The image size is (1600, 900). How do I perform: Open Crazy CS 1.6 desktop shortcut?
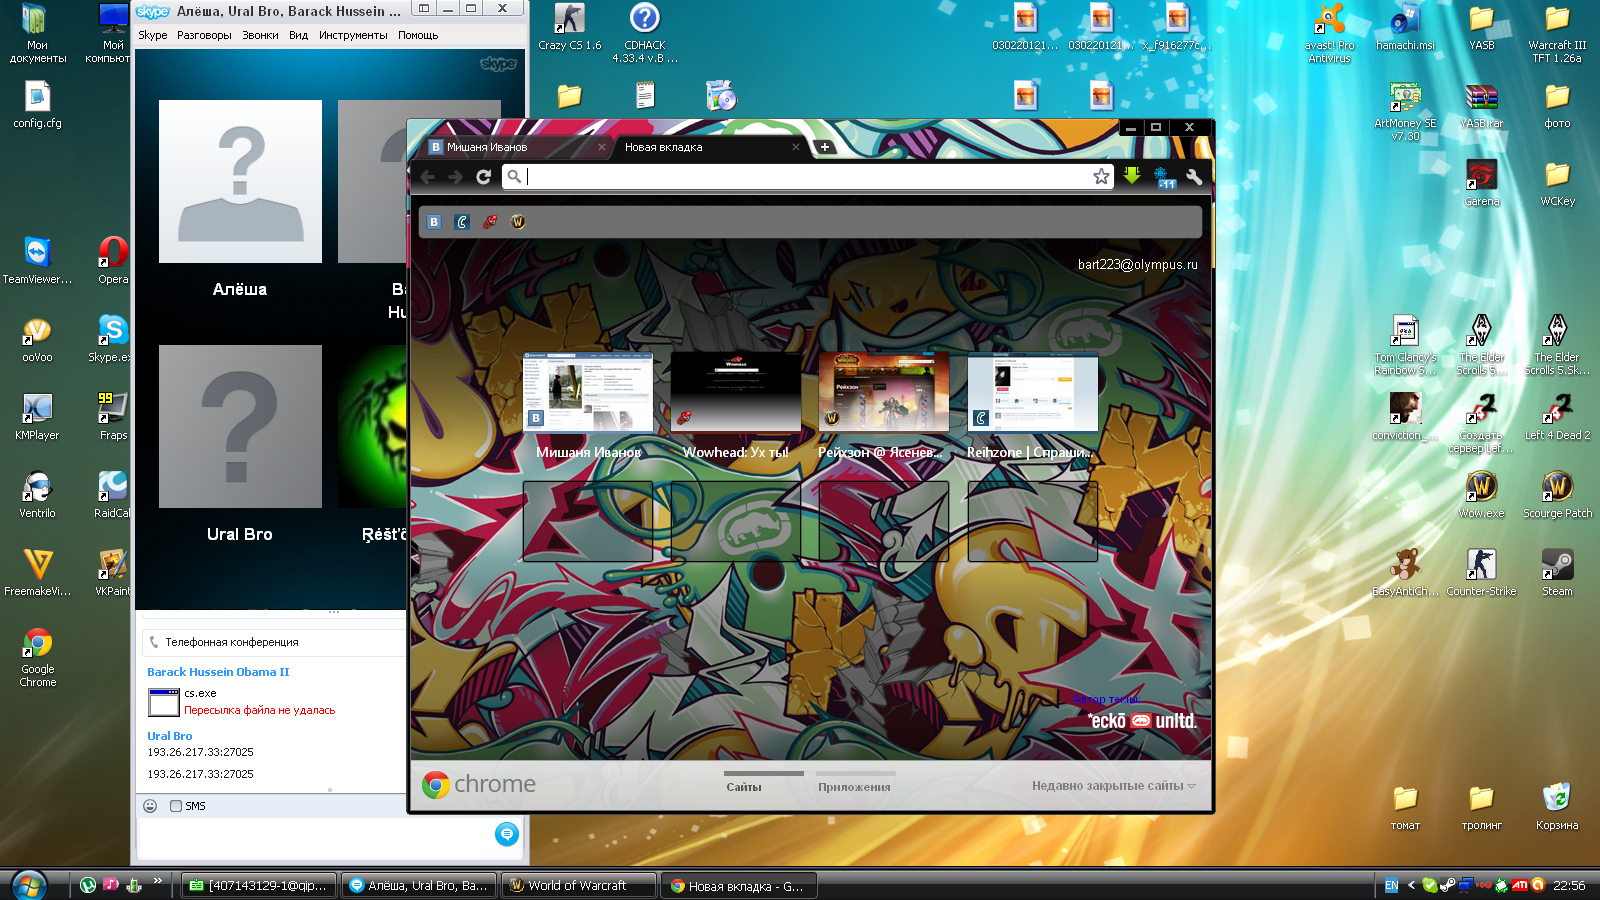(x=569, y=27)
